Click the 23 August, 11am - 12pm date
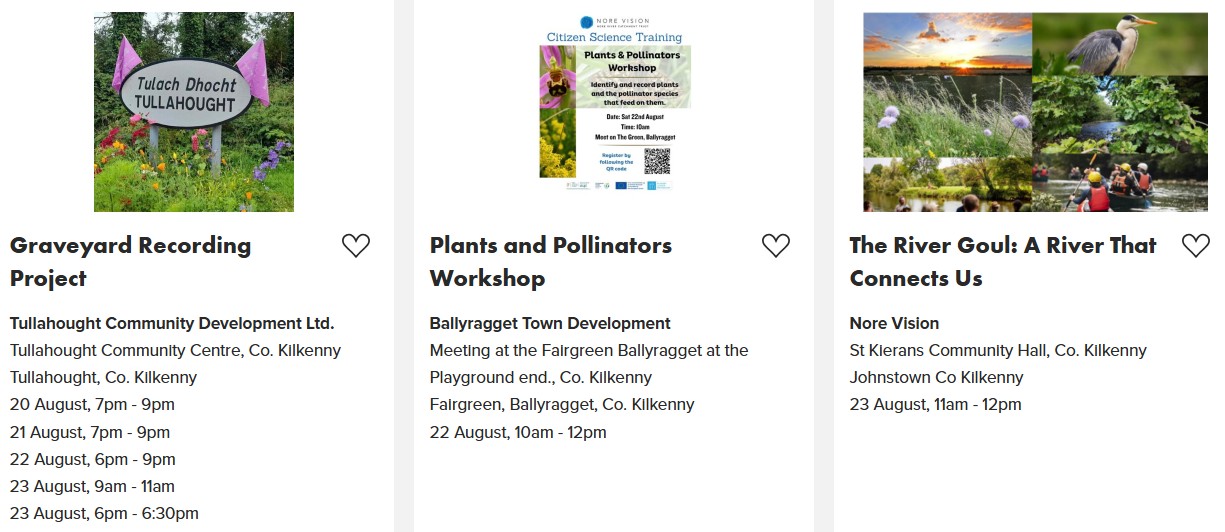Viewport: 1225px width, 532px height. 936,405
